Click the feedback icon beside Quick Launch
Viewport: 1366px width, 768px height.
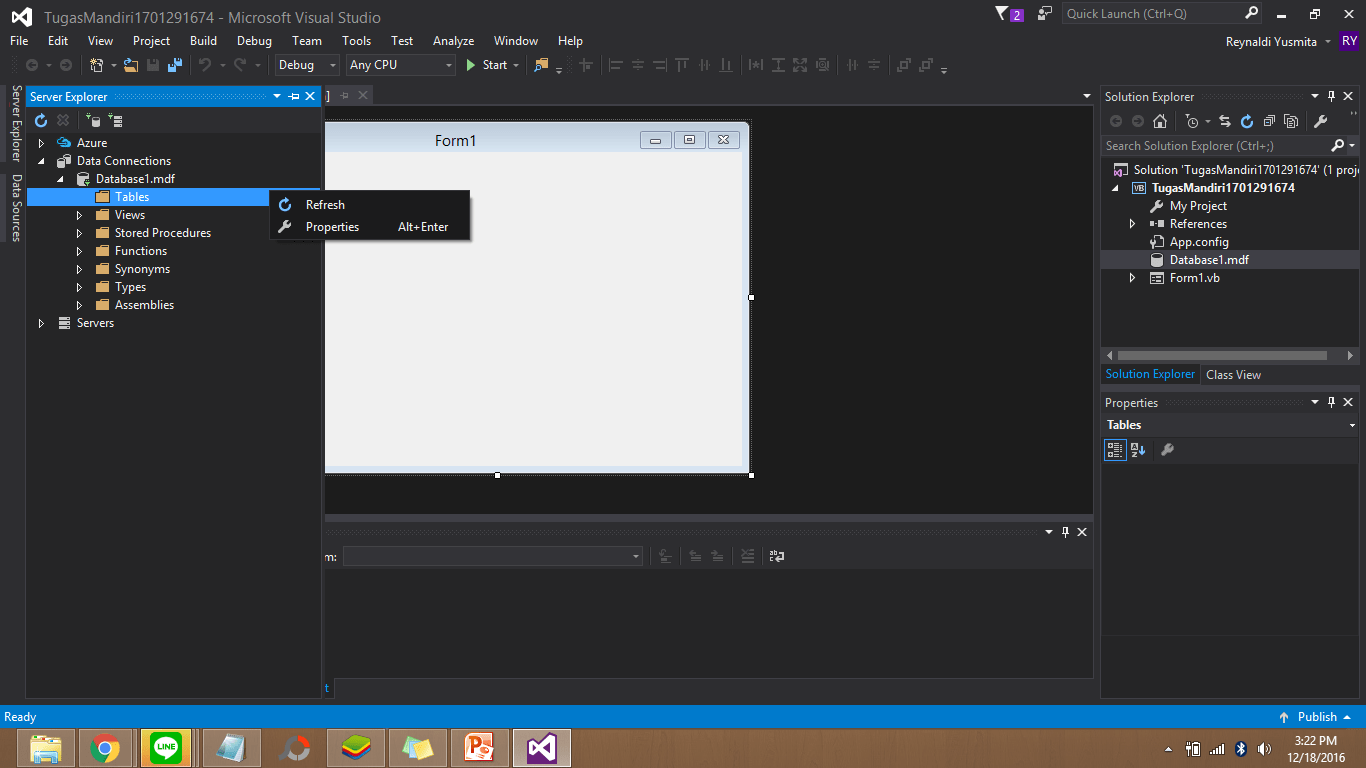[x=1045, y=13]
